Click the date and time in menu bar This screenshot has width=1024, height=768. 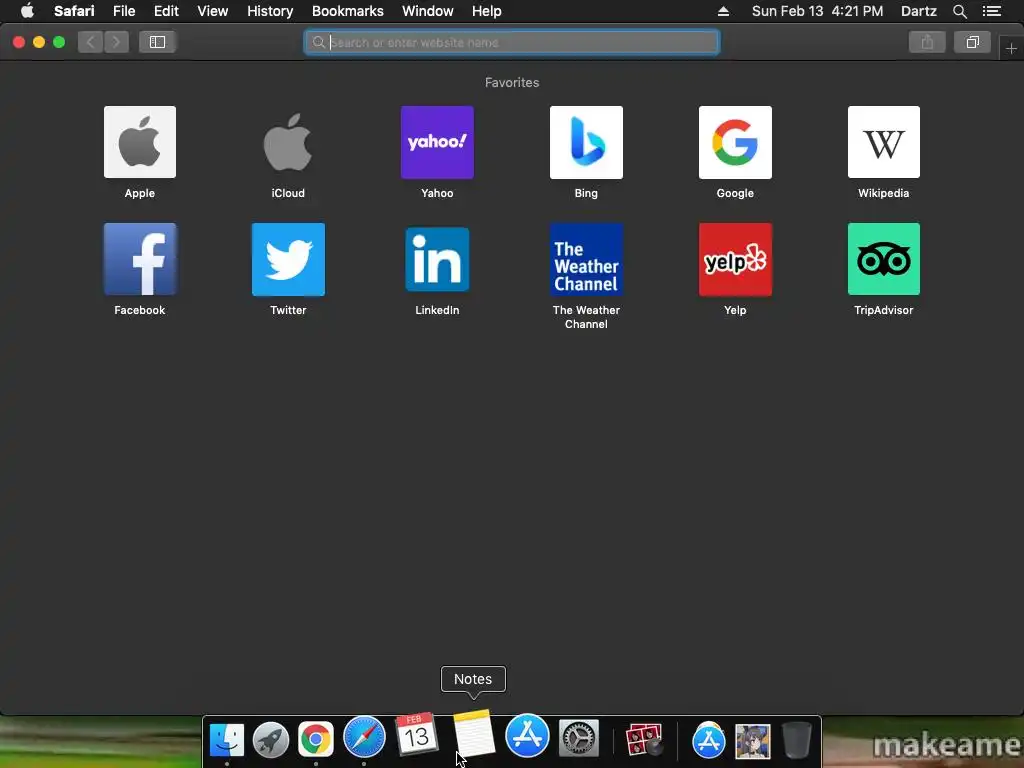pyautogui.click(x=817, y=11)
